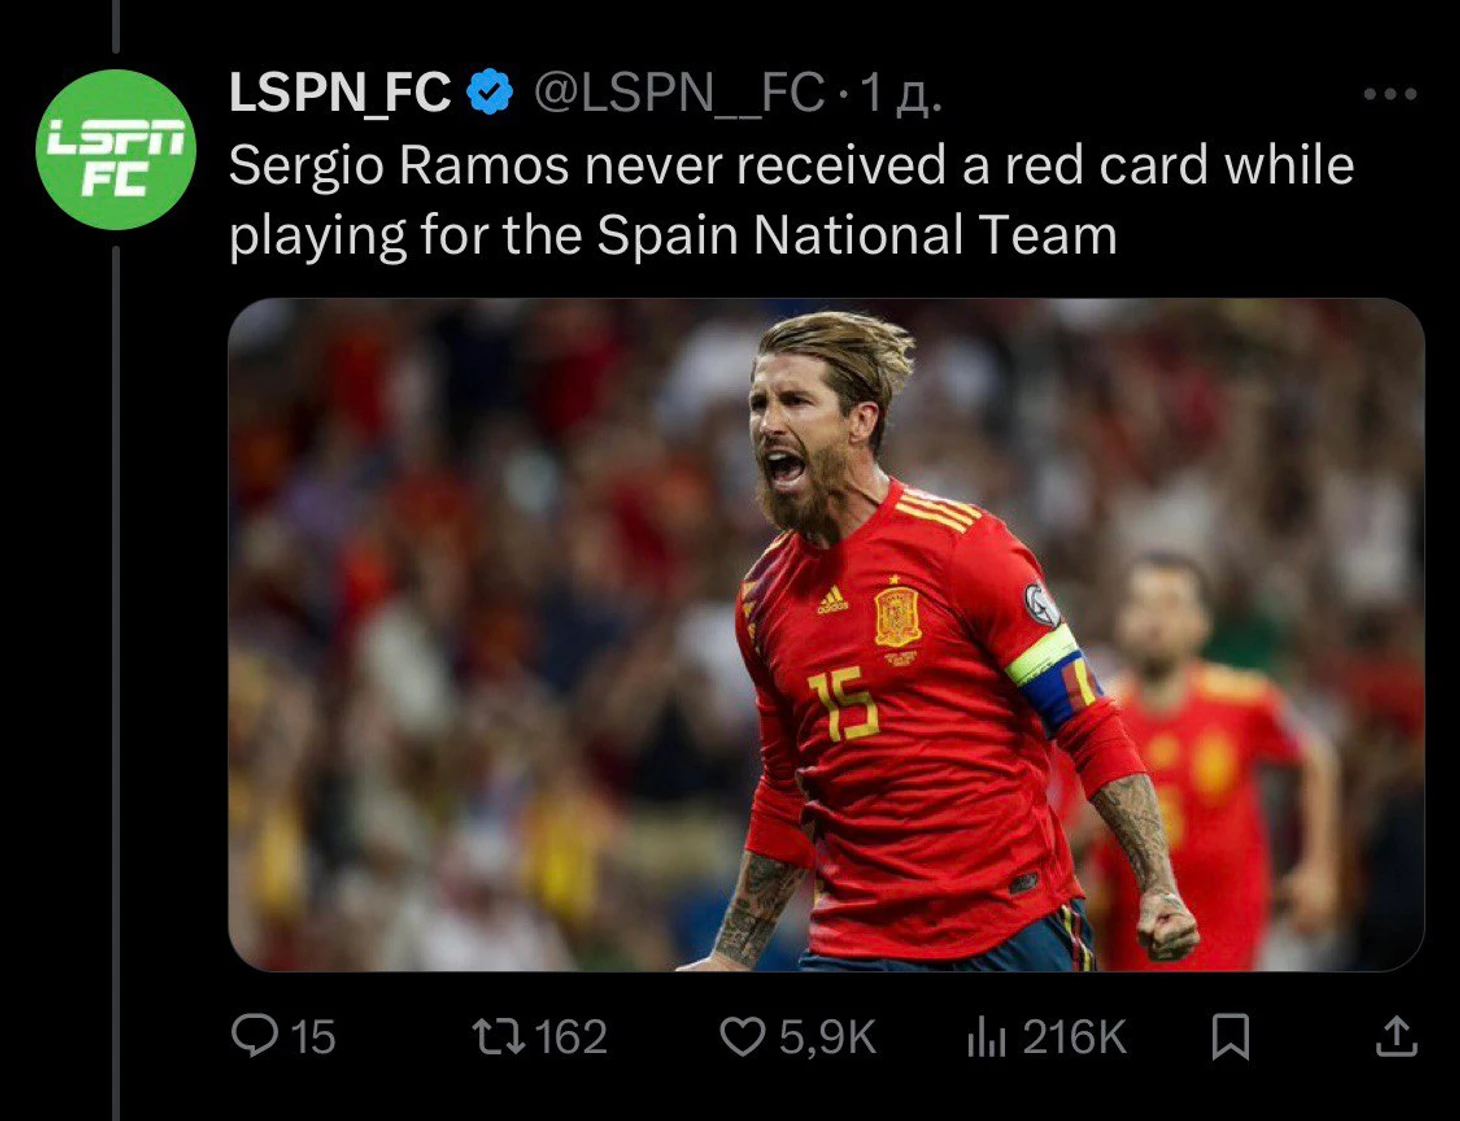
Task: Click the blue verified checkmark badge
Action: [490, 92]
